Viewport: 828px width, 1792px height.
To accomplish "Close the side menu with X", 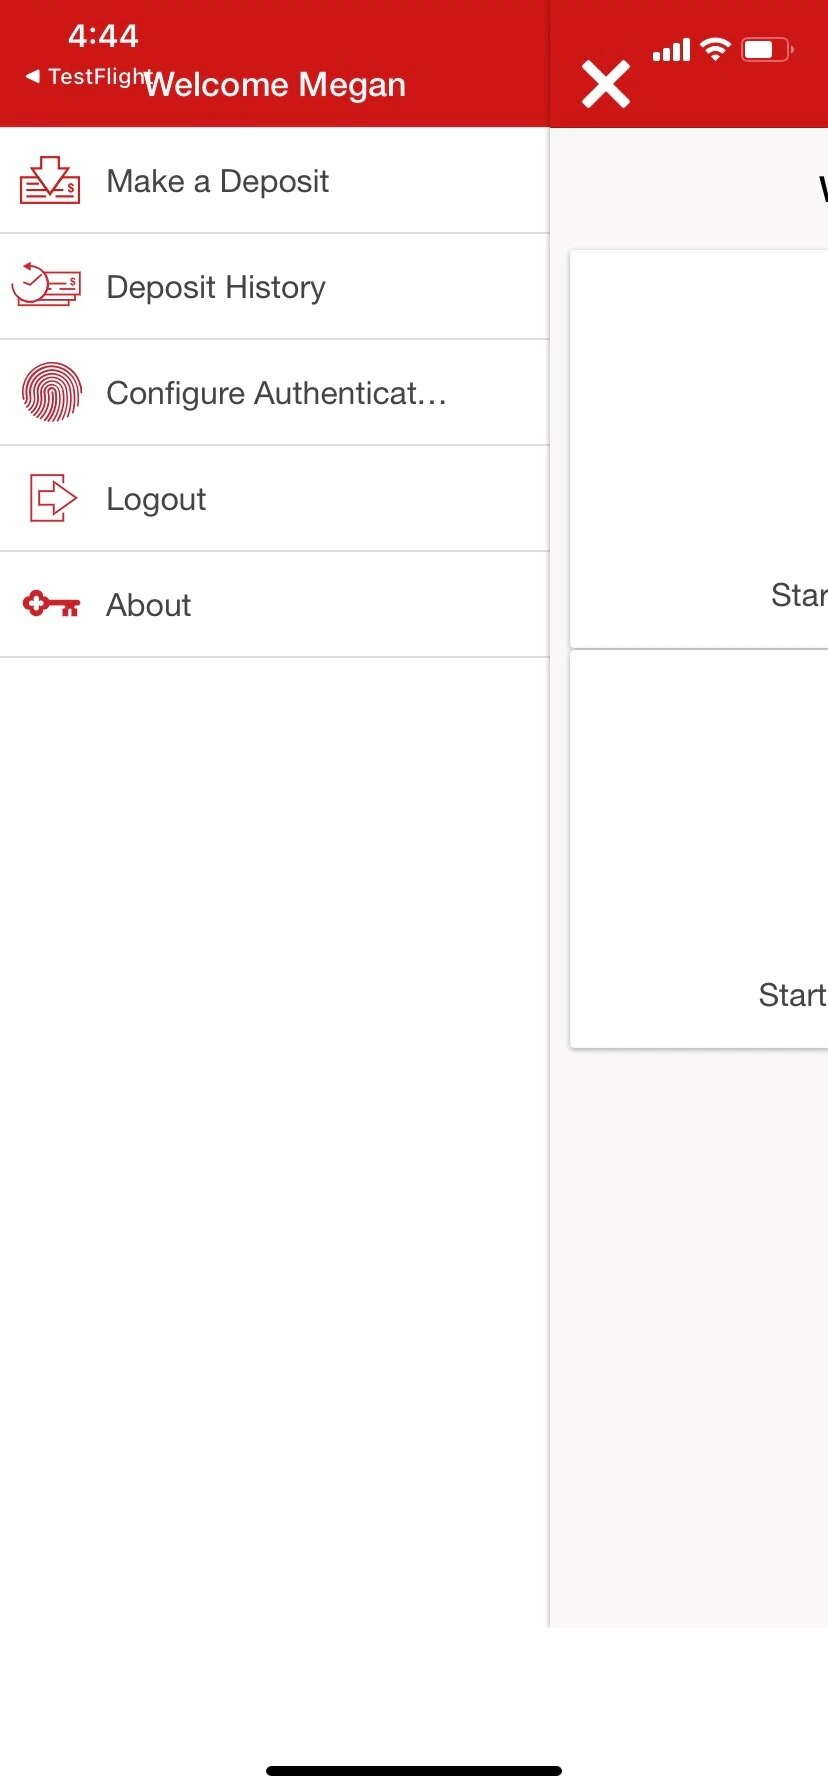I will [x=606, y=84].
